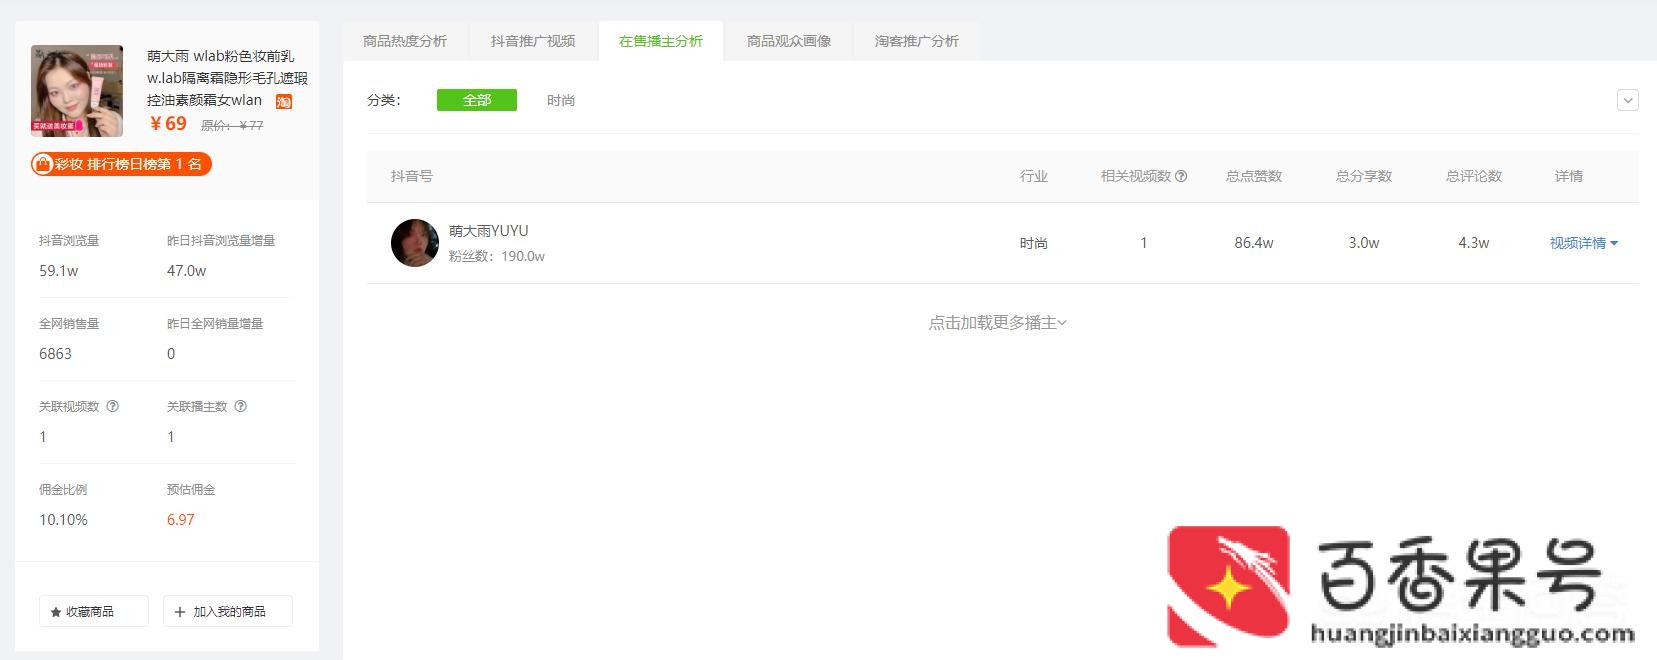Click the 59.1w 抖音浏览量 value

point(59,271)
